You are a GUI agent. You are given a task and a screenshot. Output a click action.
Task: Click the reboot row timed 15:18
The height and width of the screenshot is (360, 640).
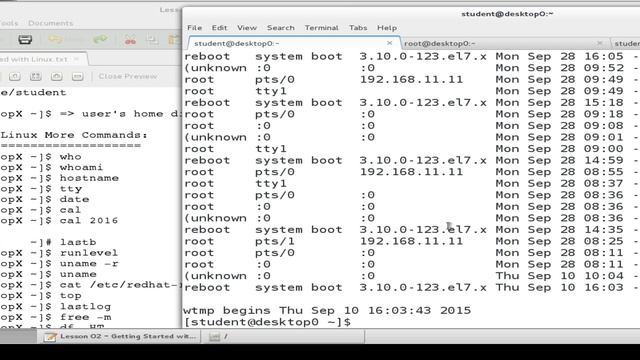(x=411, y=102)
